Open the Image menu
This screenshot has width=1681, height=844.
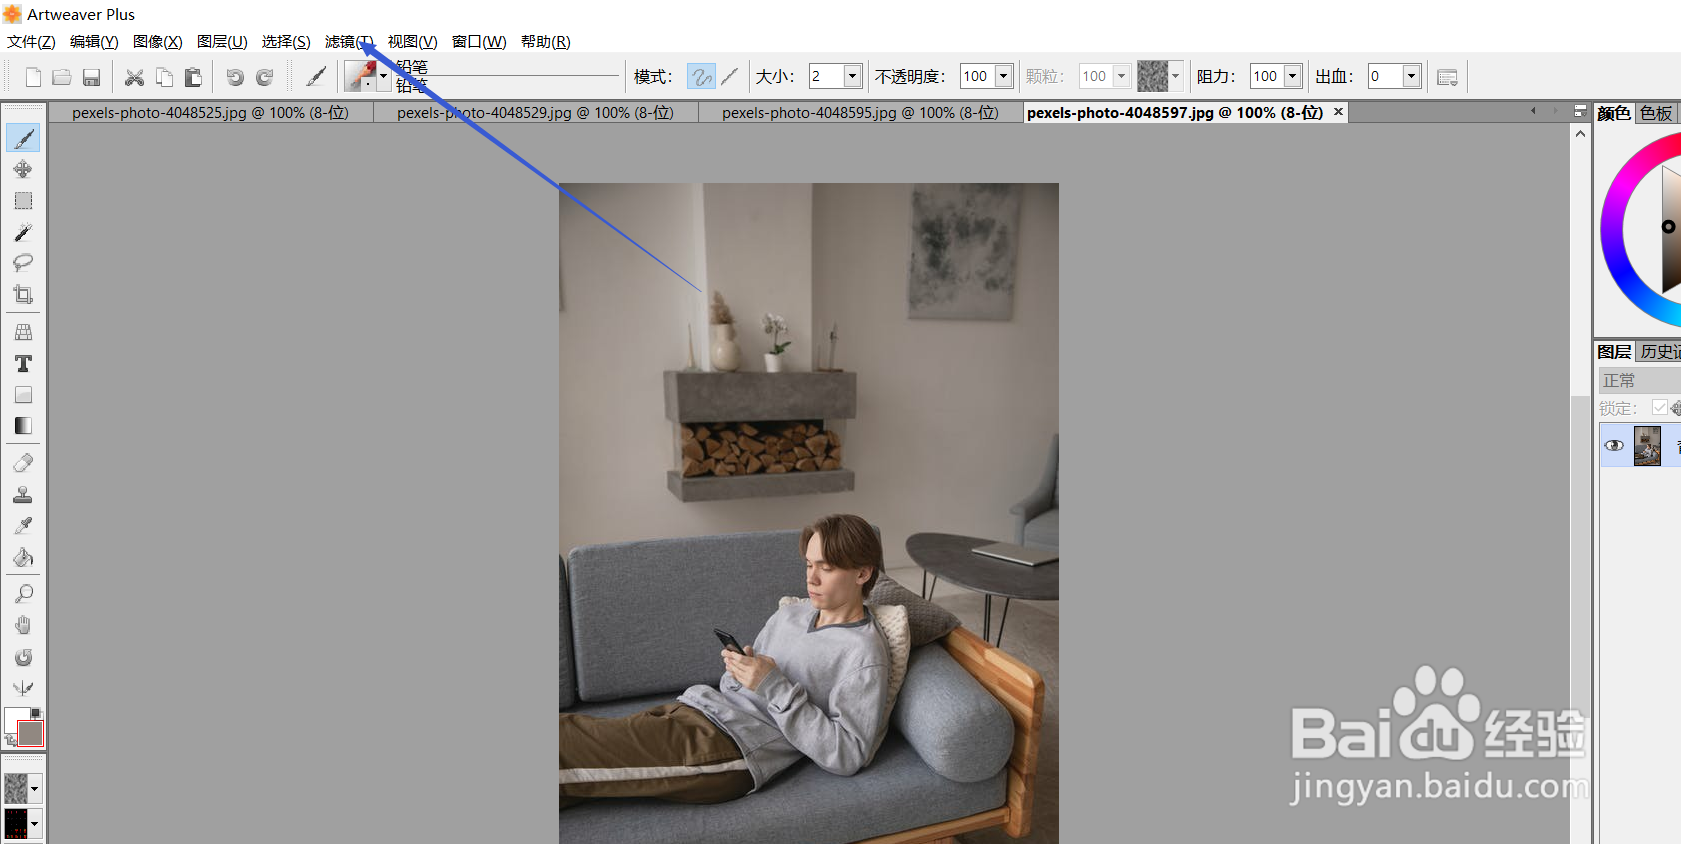coord(158,42)
